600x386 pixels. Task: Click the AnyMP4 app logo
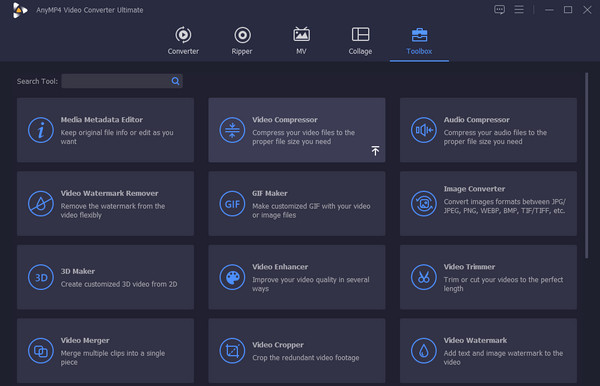click(20, 10)
